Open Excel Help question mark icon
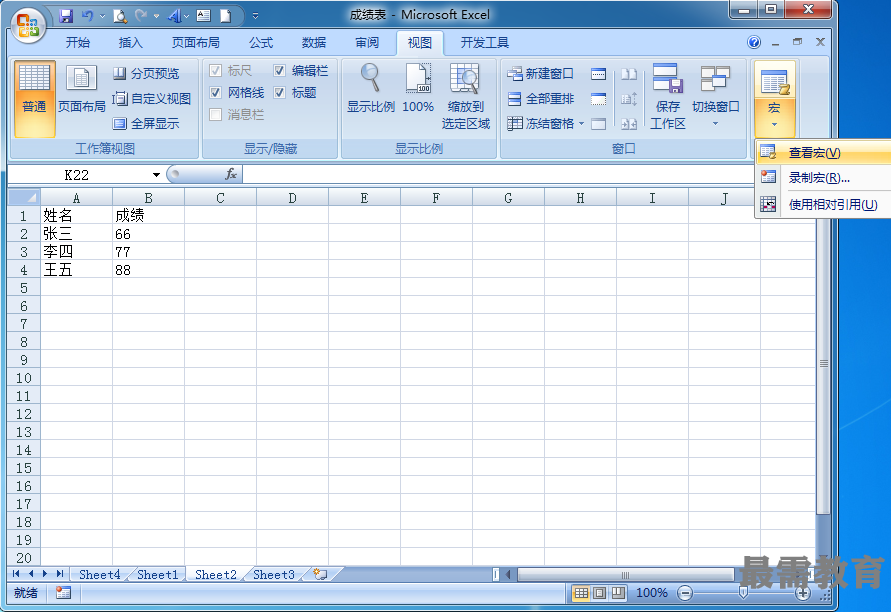 point(754,42)
